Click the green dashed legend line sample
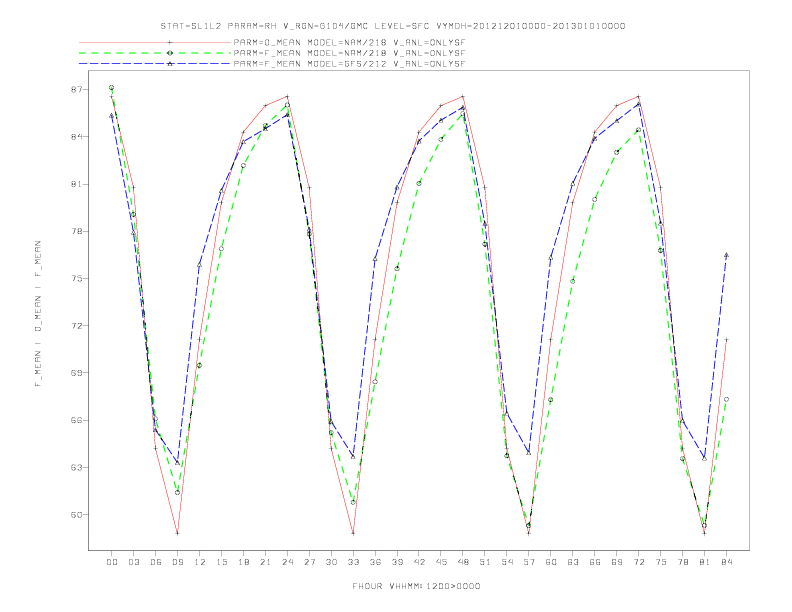The image size is (792, 612). pyautogui.click(x=155, y=53)
